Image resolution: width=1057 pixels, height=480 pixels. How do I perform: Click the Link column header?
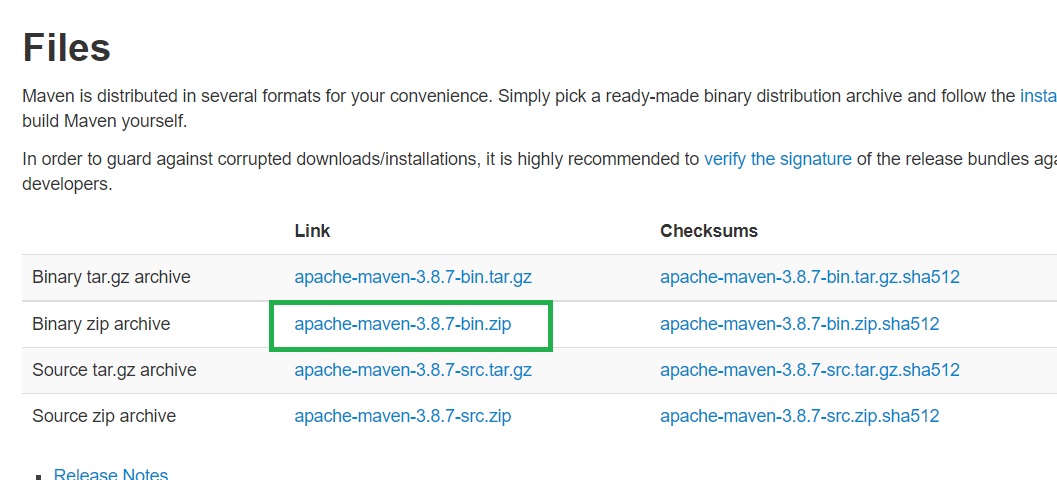[x=312, y=231]
